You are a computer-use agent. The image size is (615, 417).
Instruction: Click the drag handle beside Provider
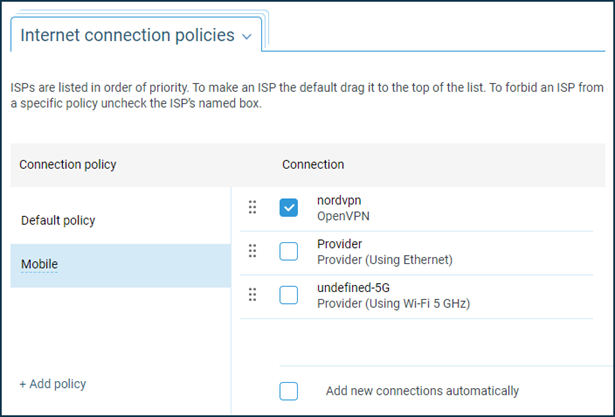253,251
